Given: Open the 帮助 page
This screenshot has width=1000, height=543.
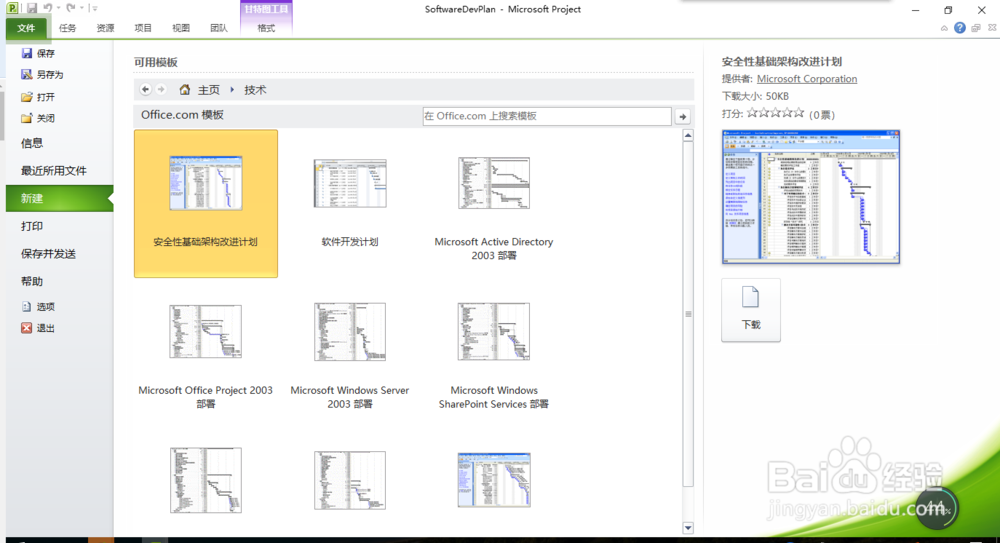Looking at the screenshot, I should pos(32,281).
